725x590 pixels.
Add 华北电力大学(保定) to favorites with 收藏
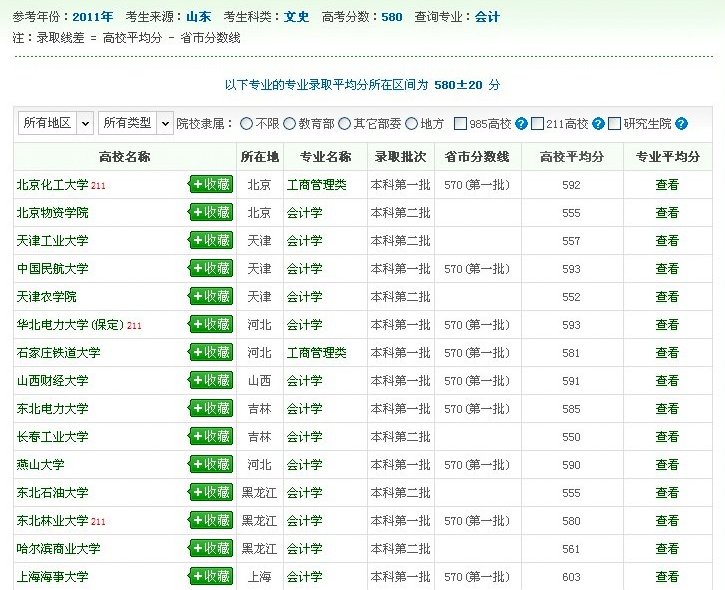click(210, 324)
